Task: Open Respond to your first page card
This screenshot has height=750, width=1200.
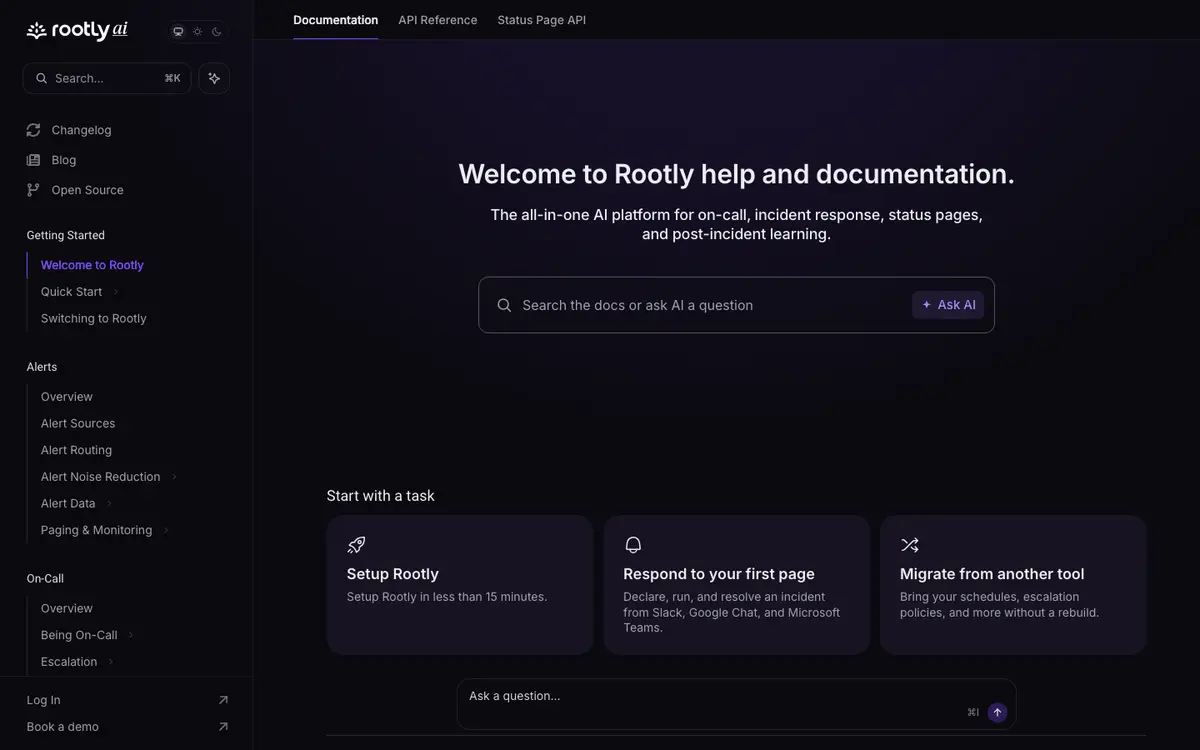Action: (x=737, y=585)
